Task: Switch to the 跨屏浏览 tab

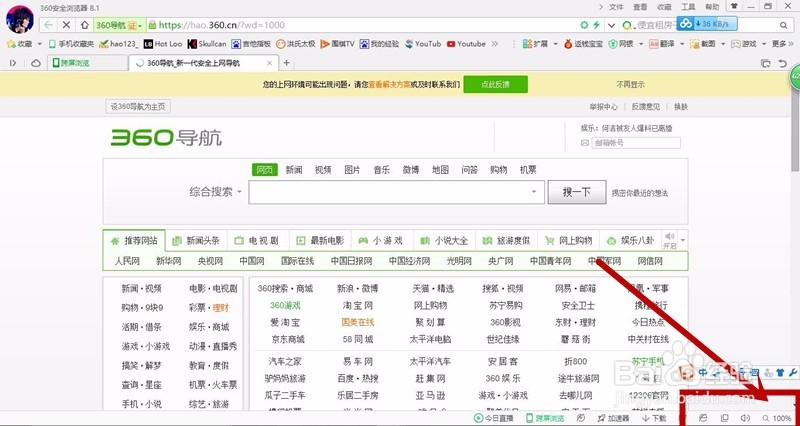Action: tap(88, 63)
